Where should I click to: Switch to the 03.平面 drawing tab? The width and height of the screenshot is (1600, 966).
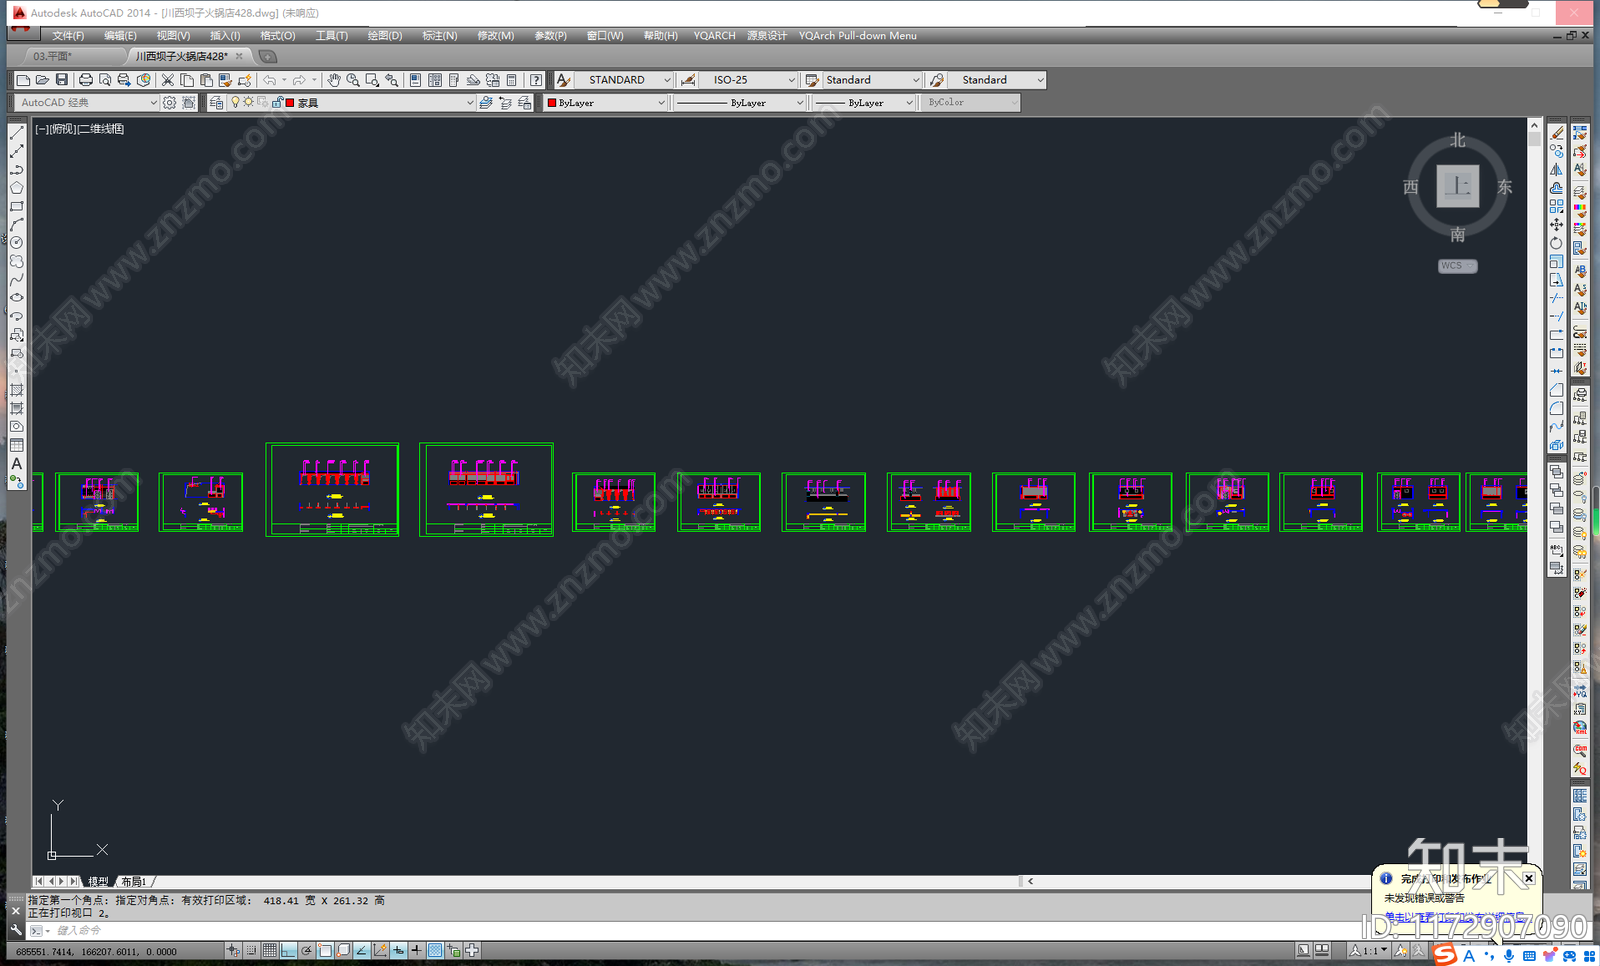[53, 56]
